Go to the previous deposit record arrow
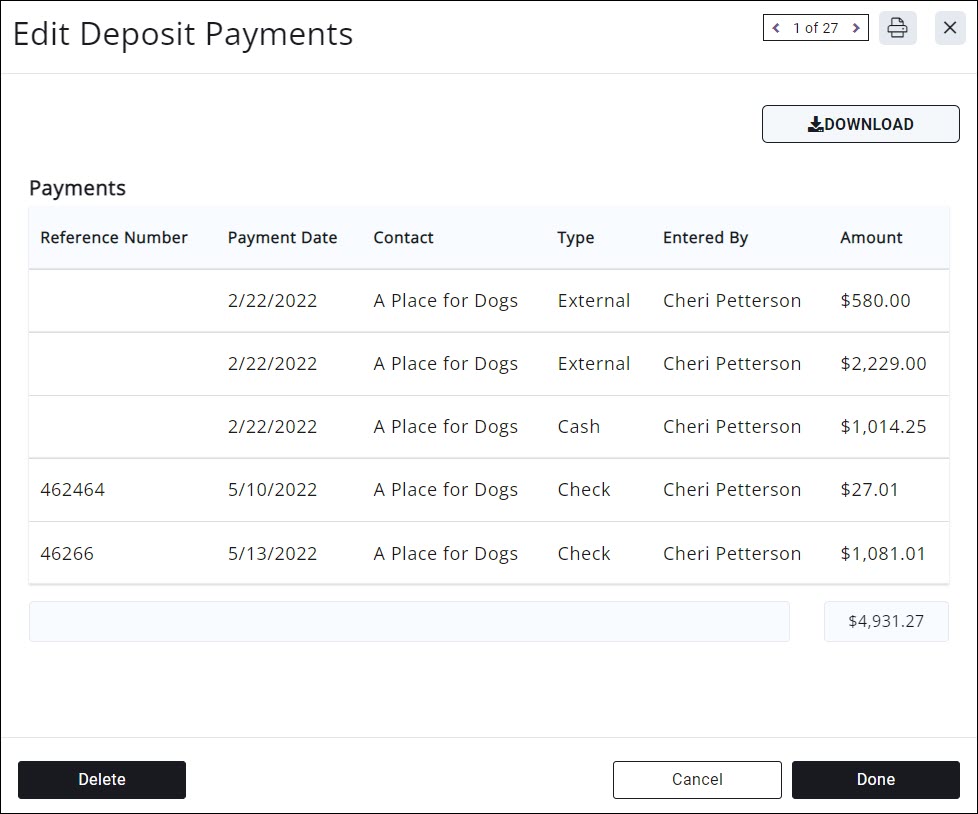978x814 pixels. [776, 28]
